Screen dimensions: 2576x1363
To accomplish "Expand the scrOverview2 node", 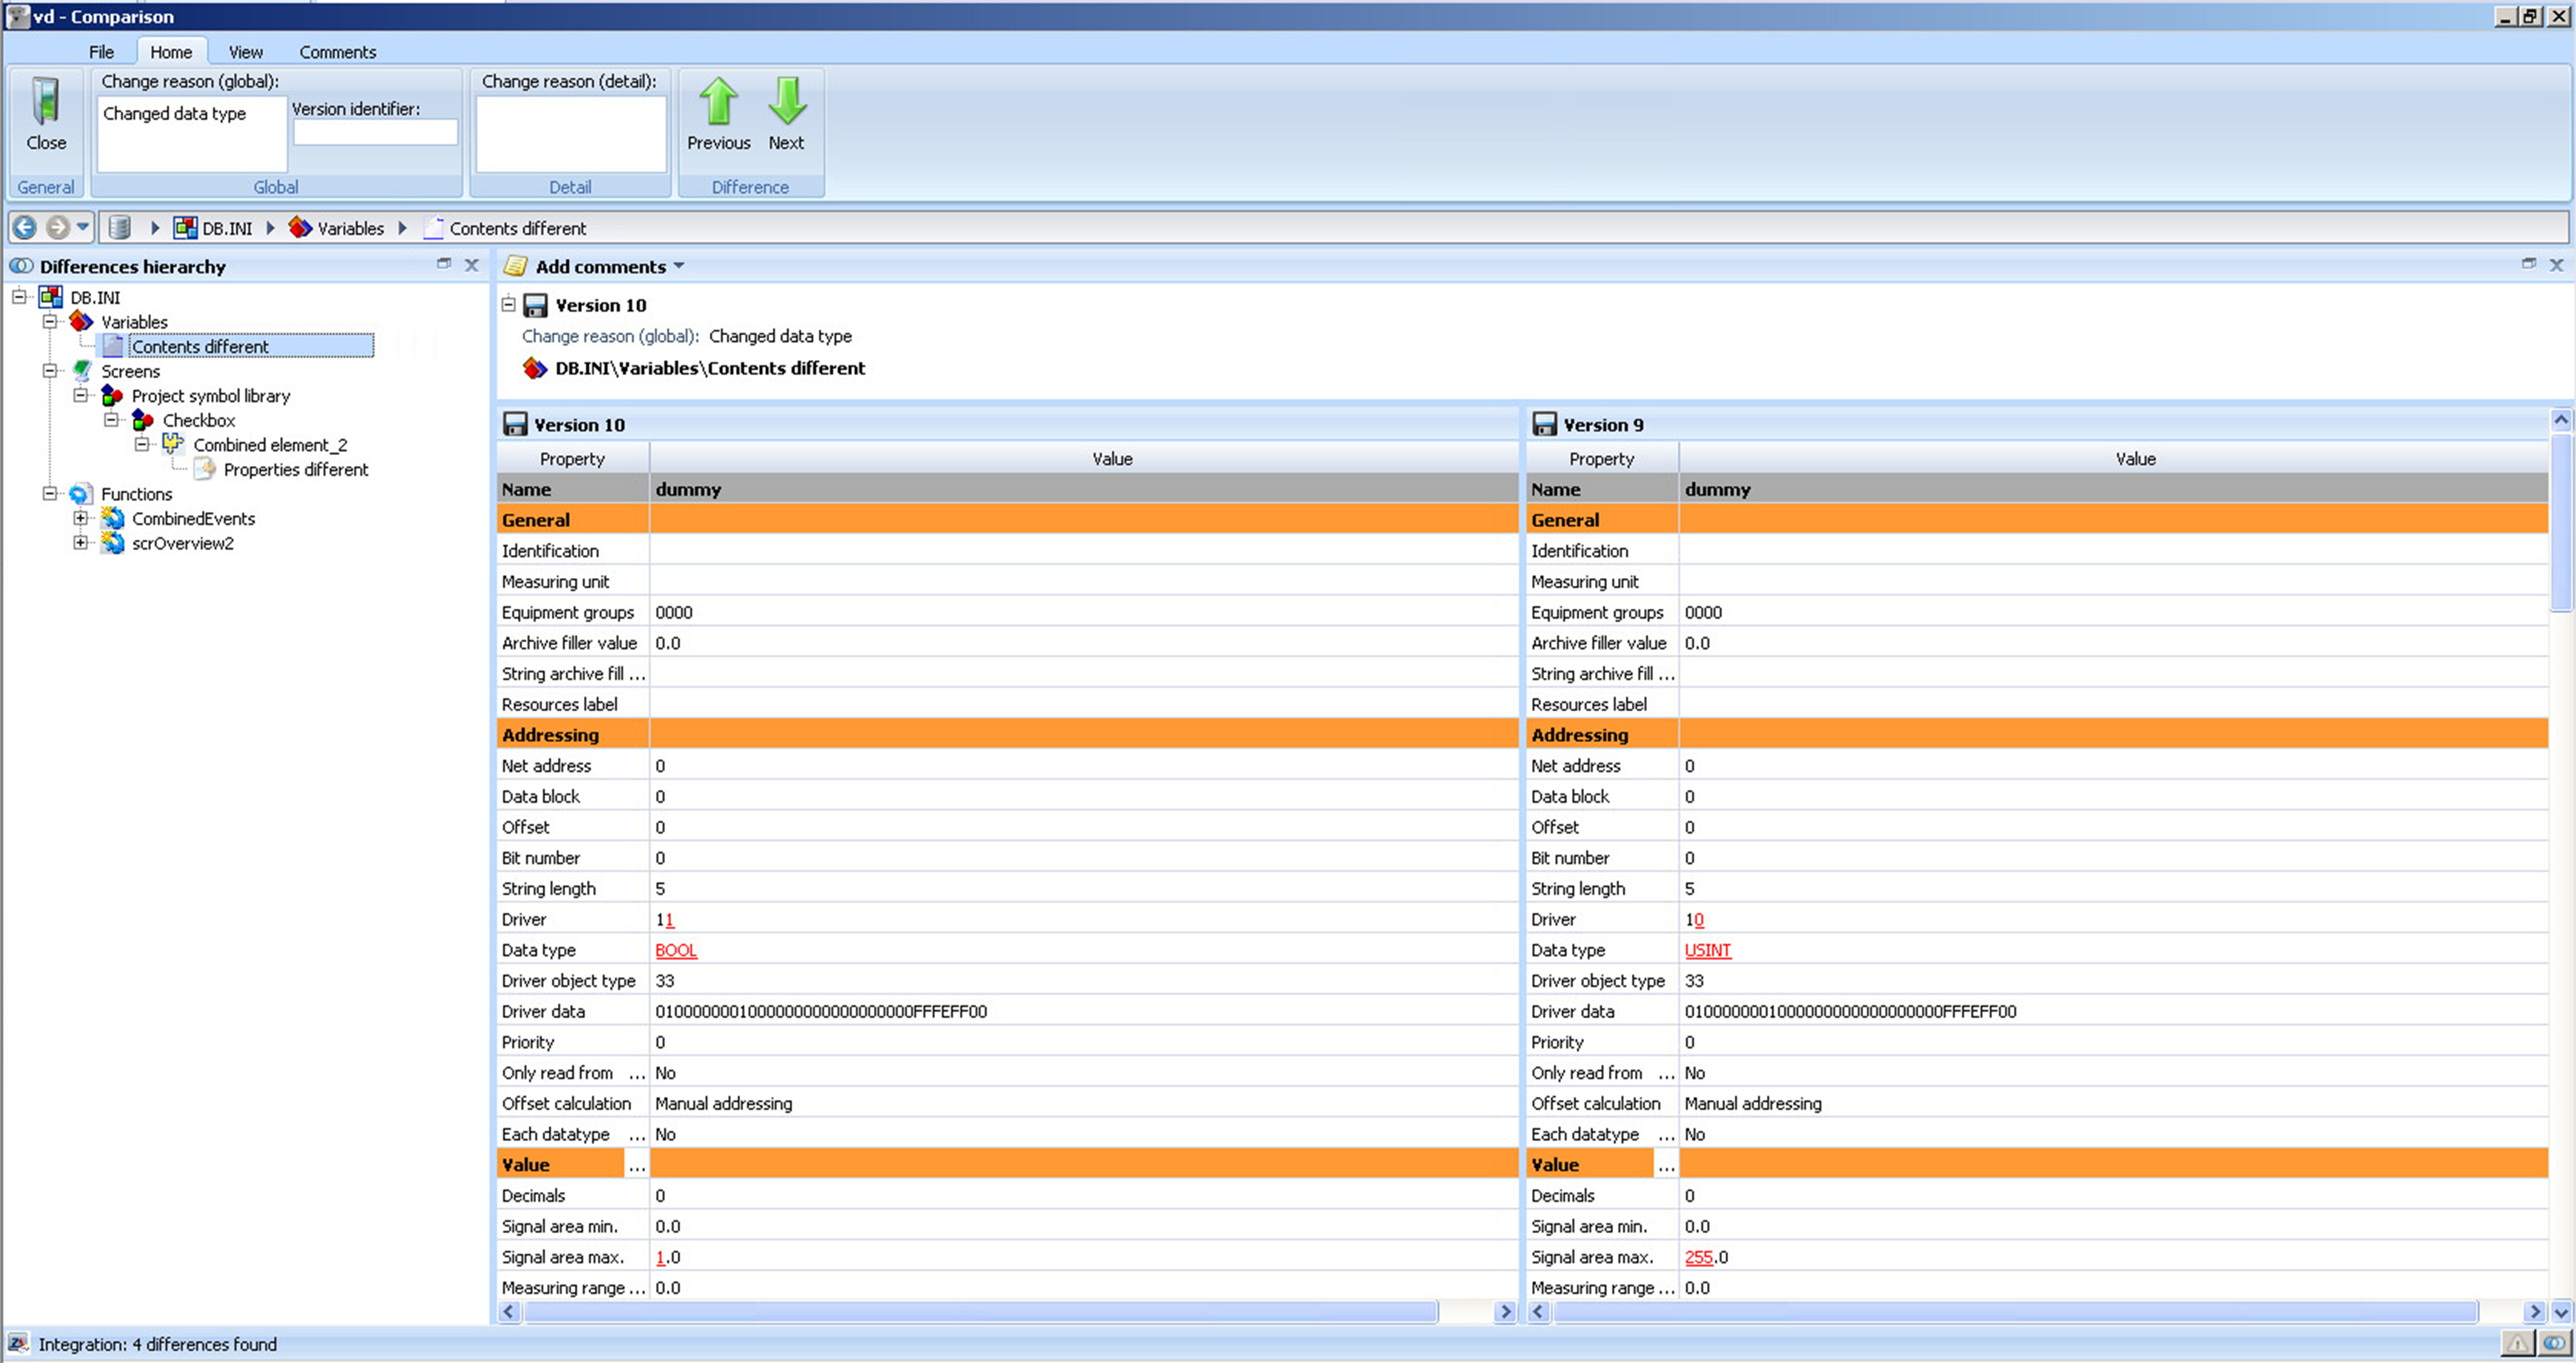I will [x=82, y=543].
